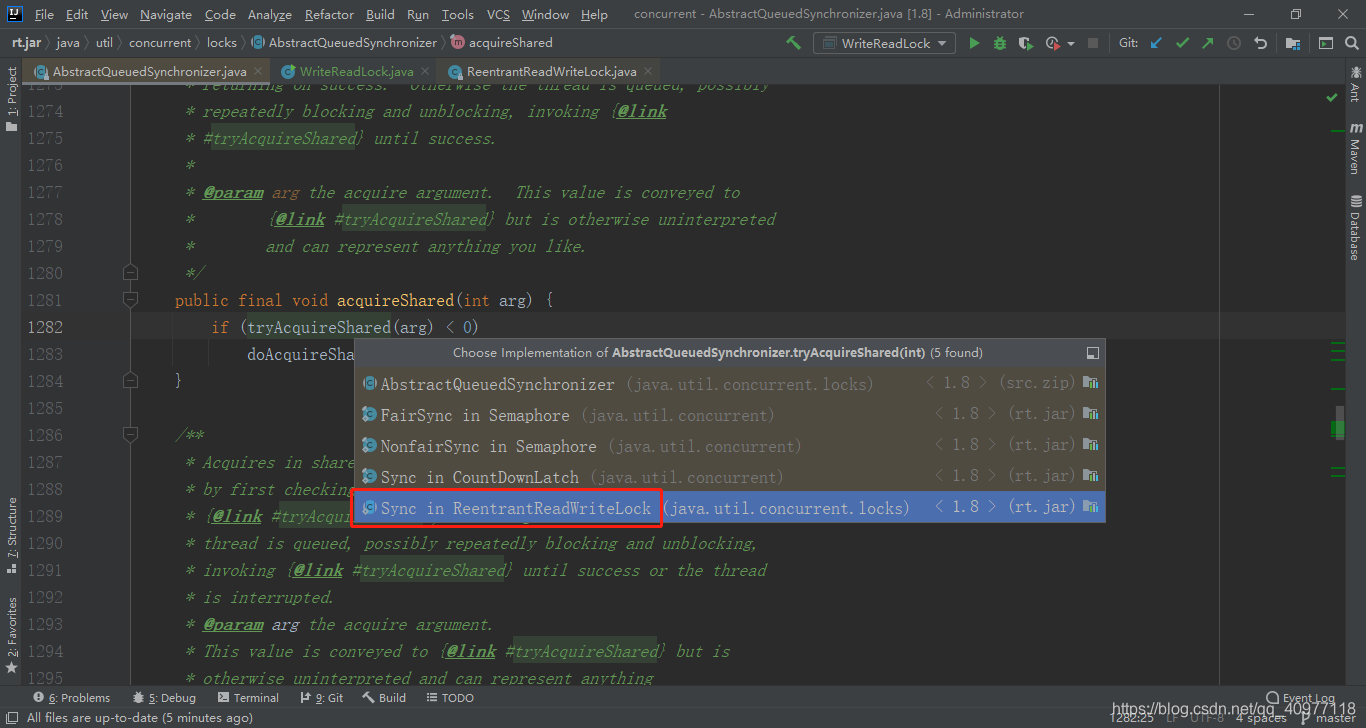This screenshot has width=1366, height=728.
Task: Click tryAcquireShared call on line 1282
Action: pos(319,327)
